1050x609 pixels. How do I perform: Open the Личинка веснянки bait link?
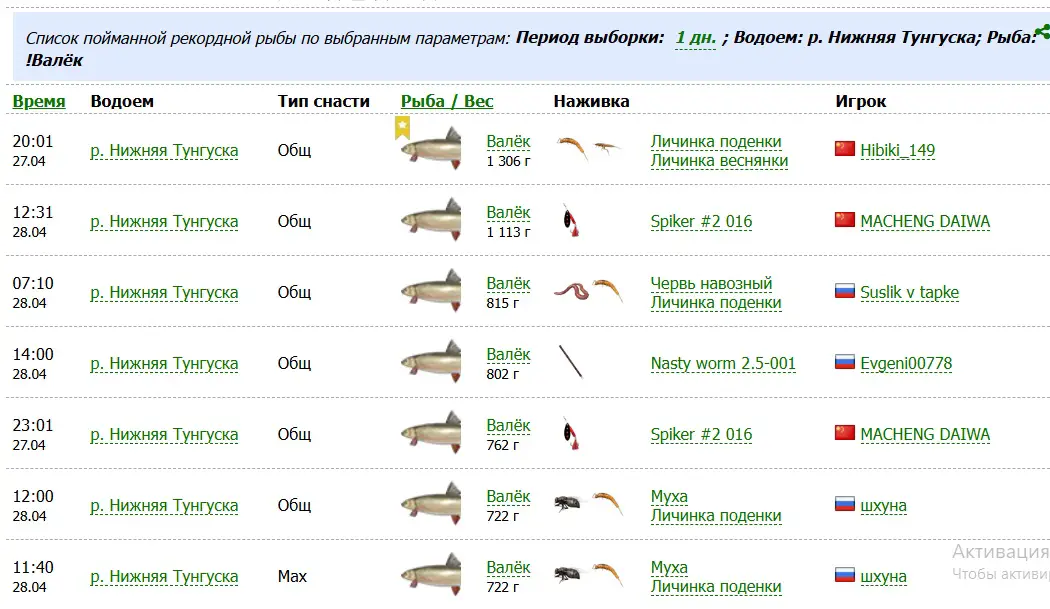[719, 161]
